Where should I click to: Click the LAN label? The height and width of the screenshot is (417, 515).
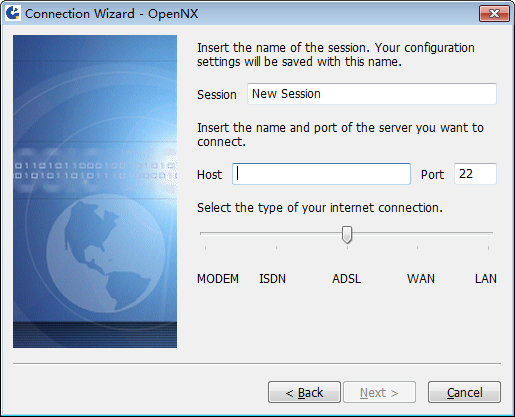(486, 279)
